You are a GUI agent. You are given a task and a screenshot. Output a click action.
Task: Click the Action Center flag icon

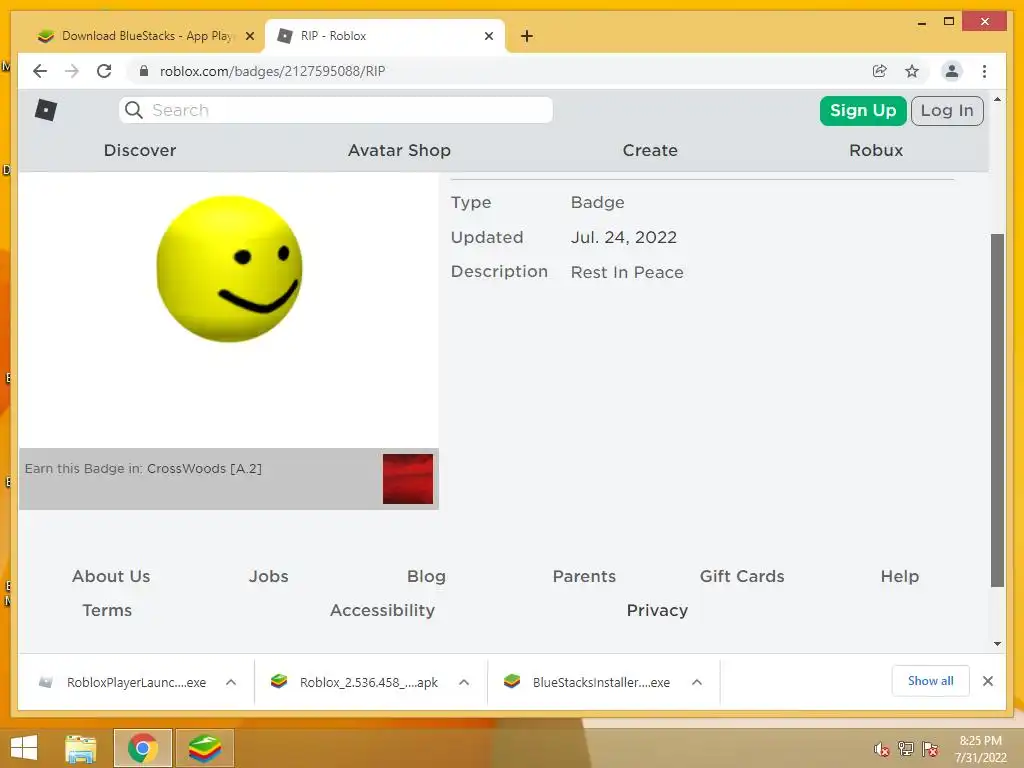(x=930, y=749)
